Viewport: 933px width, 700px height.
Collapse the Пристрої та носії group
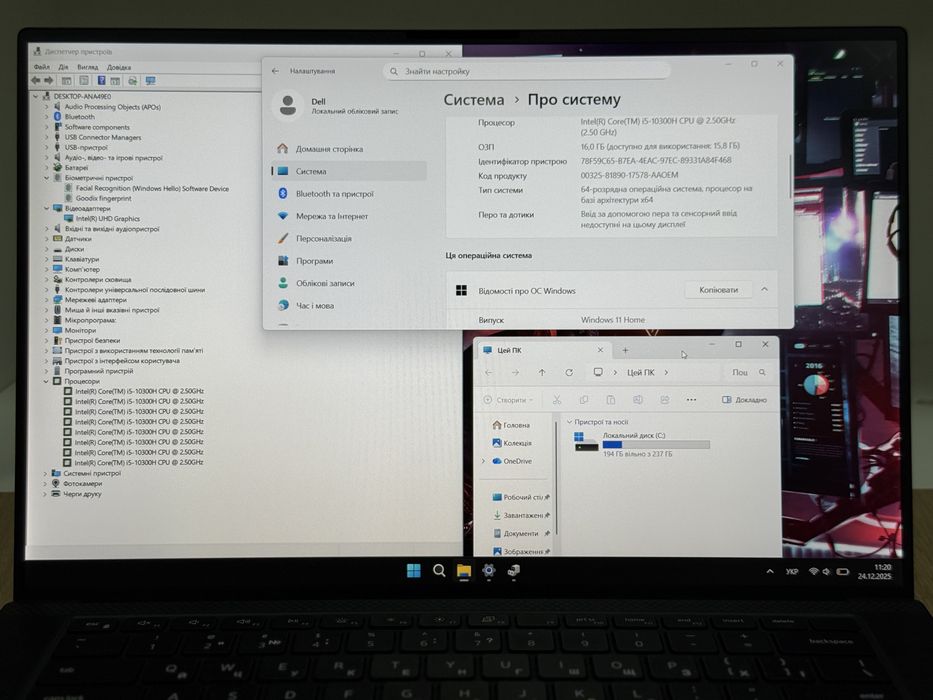pos(569,422)
